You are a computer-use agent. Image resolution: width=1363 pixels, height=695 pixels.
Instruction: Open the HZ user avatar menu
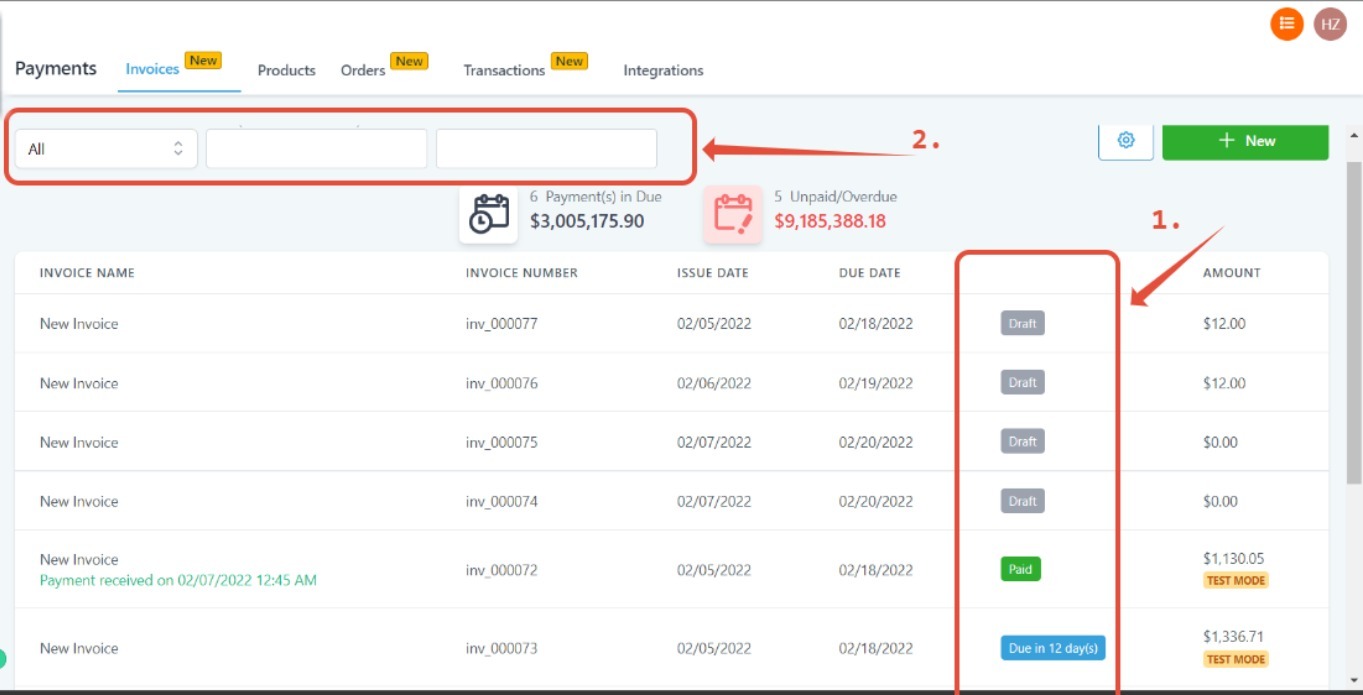pos(1330,24)
